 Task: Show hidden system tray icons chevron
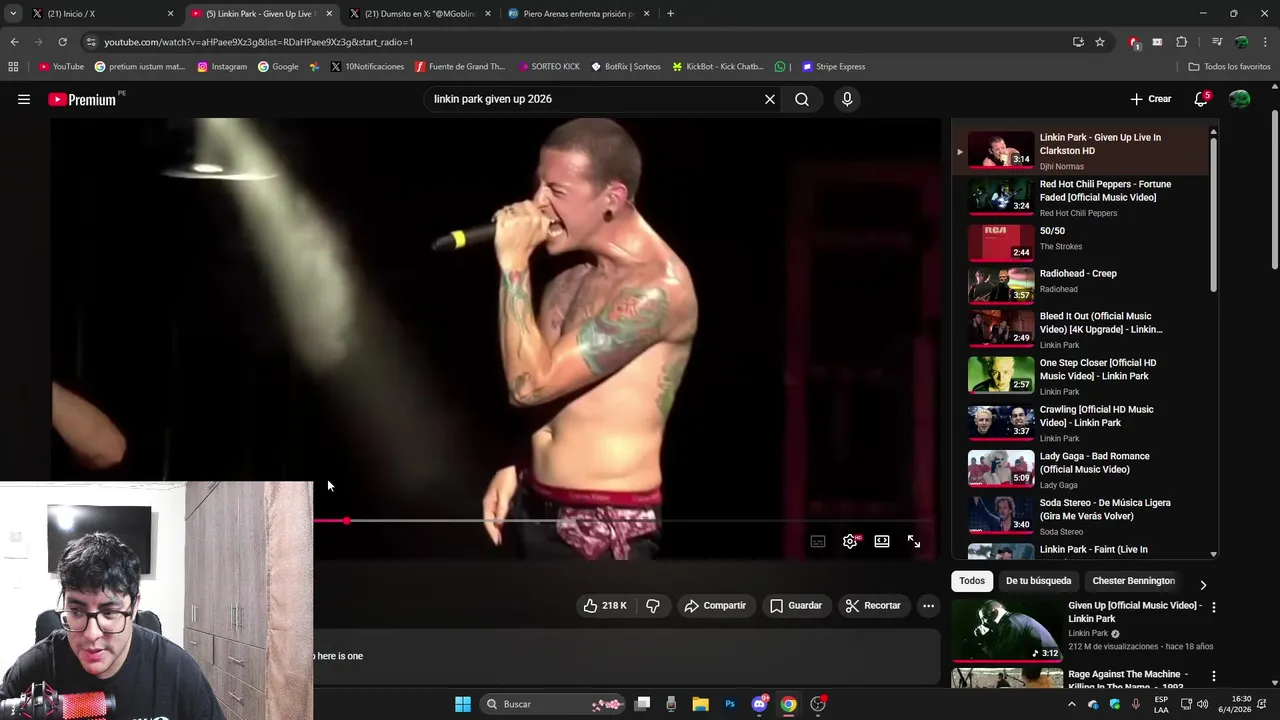(x=1072, y=704)
